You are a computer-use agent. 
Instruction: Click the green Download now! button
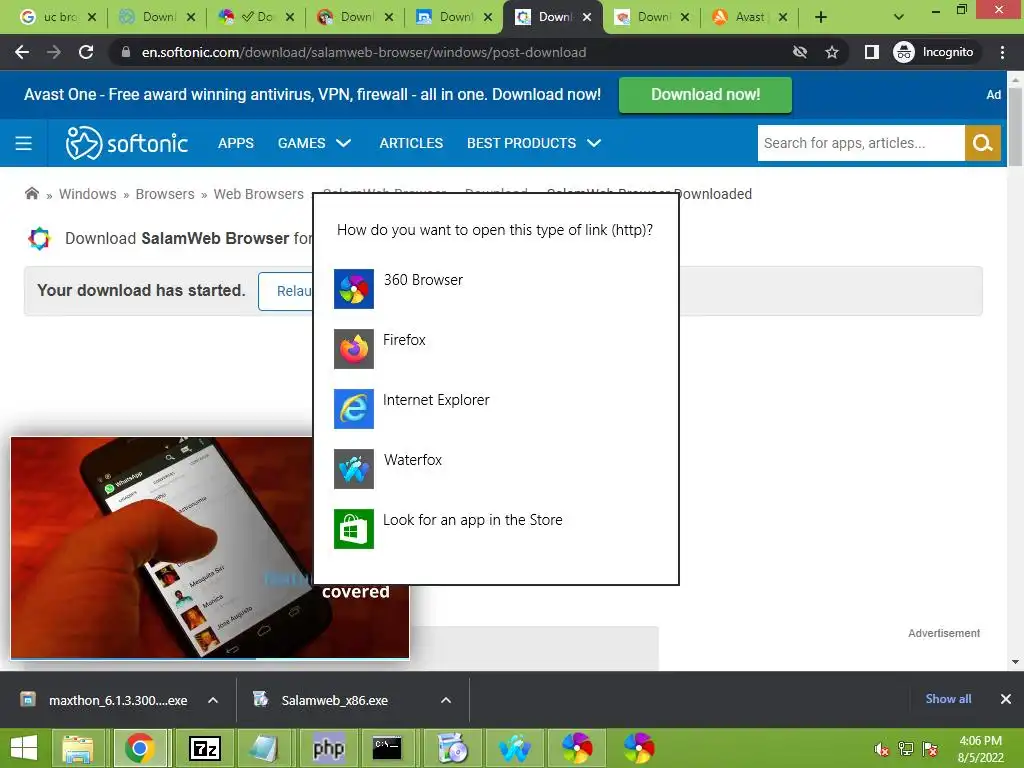[x=705, y=95]
